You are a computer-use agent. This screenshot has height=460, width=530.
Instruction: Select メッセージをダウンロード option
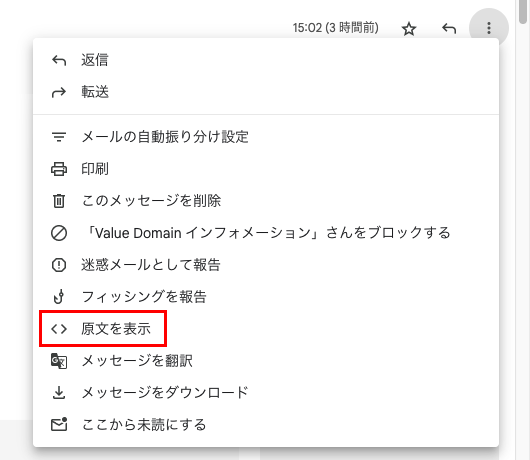[266, 392]
